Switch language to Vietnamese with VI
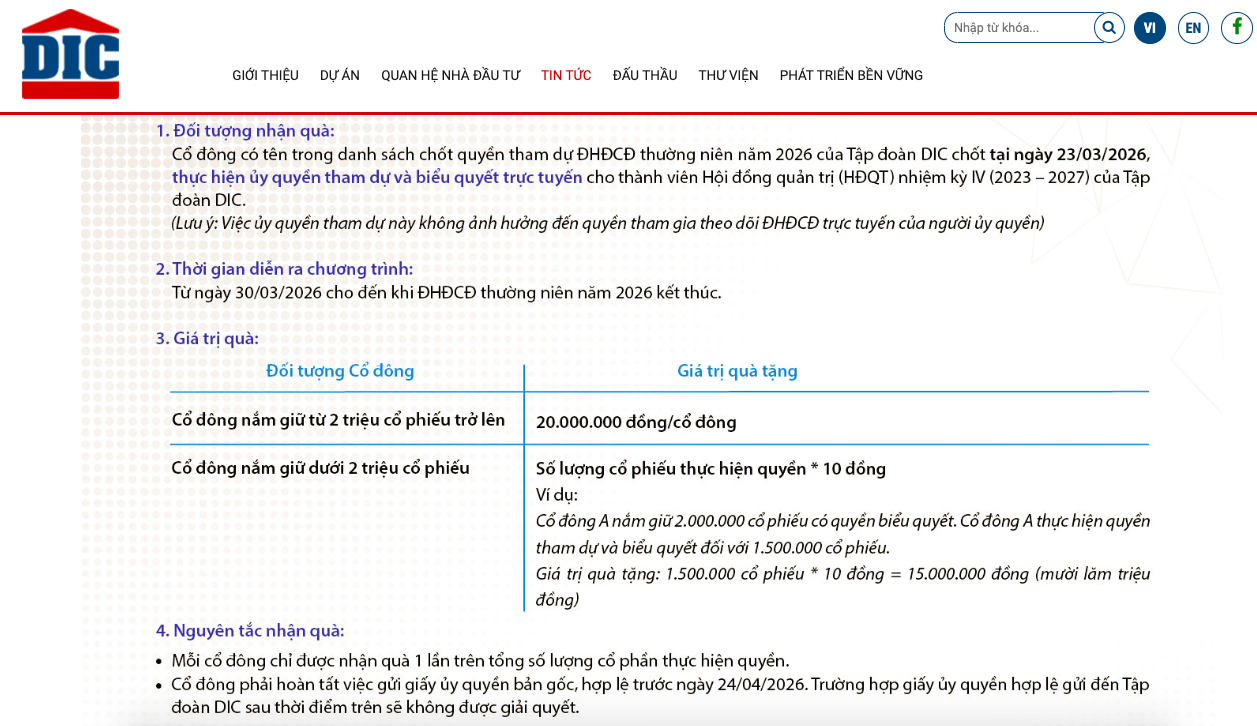The width and height of the screenshot is (1257, 726). click(x=1150, y=28)
